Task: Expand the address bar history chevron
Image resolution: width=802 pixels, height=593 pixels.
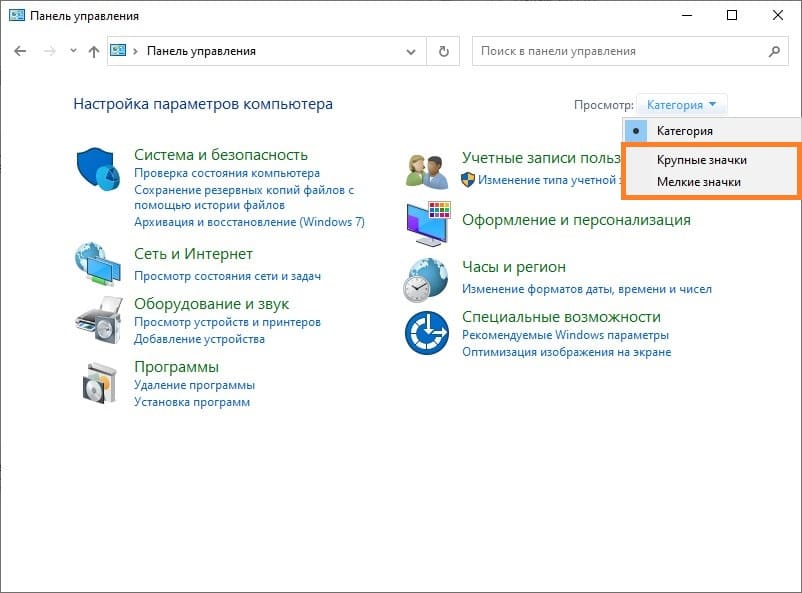Action: (411, 51)
